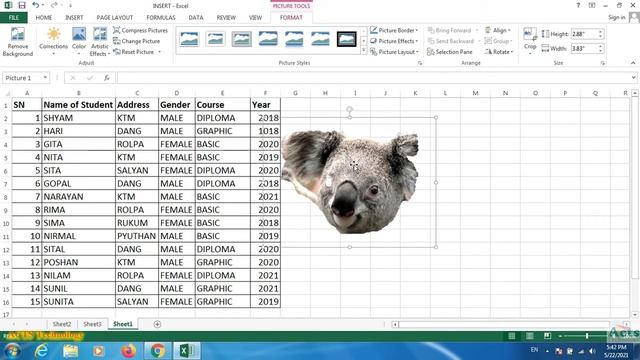Add a new sheet
The image size is (640, 360).
tap(157, 324)
